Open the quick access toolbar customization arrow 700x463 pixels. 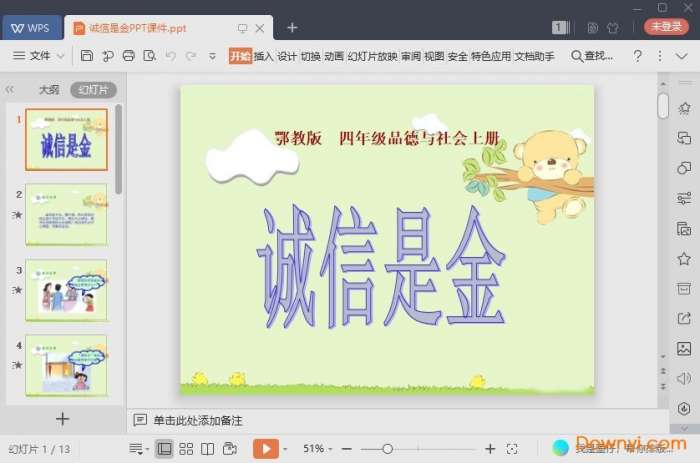[212, 56]
